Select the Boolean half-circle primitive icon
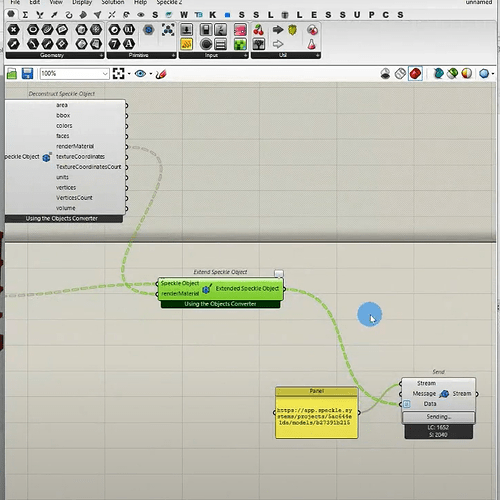The width and height of the screenshot is (500, 500). click(114, 30)
